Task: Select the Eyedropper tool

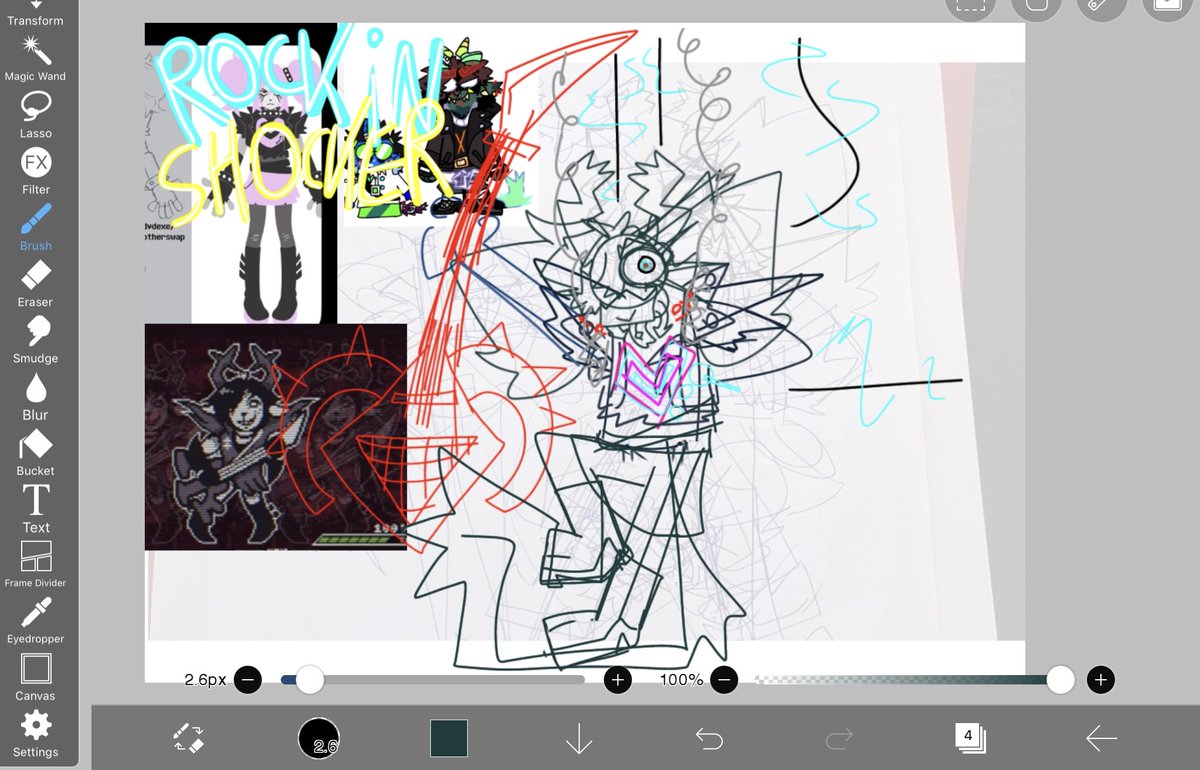Action: click(36, 621)
